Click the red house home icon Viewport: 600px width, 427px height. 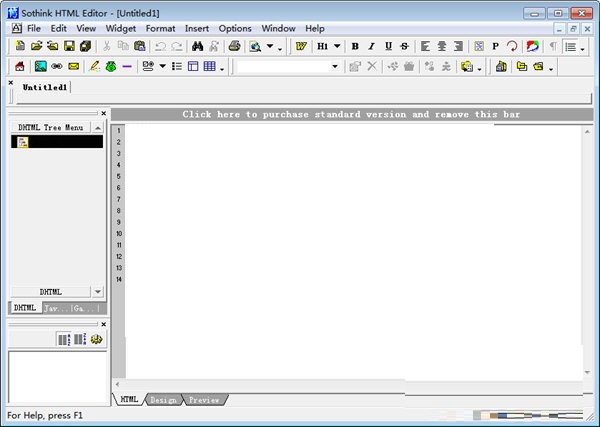tap(20, 67)
